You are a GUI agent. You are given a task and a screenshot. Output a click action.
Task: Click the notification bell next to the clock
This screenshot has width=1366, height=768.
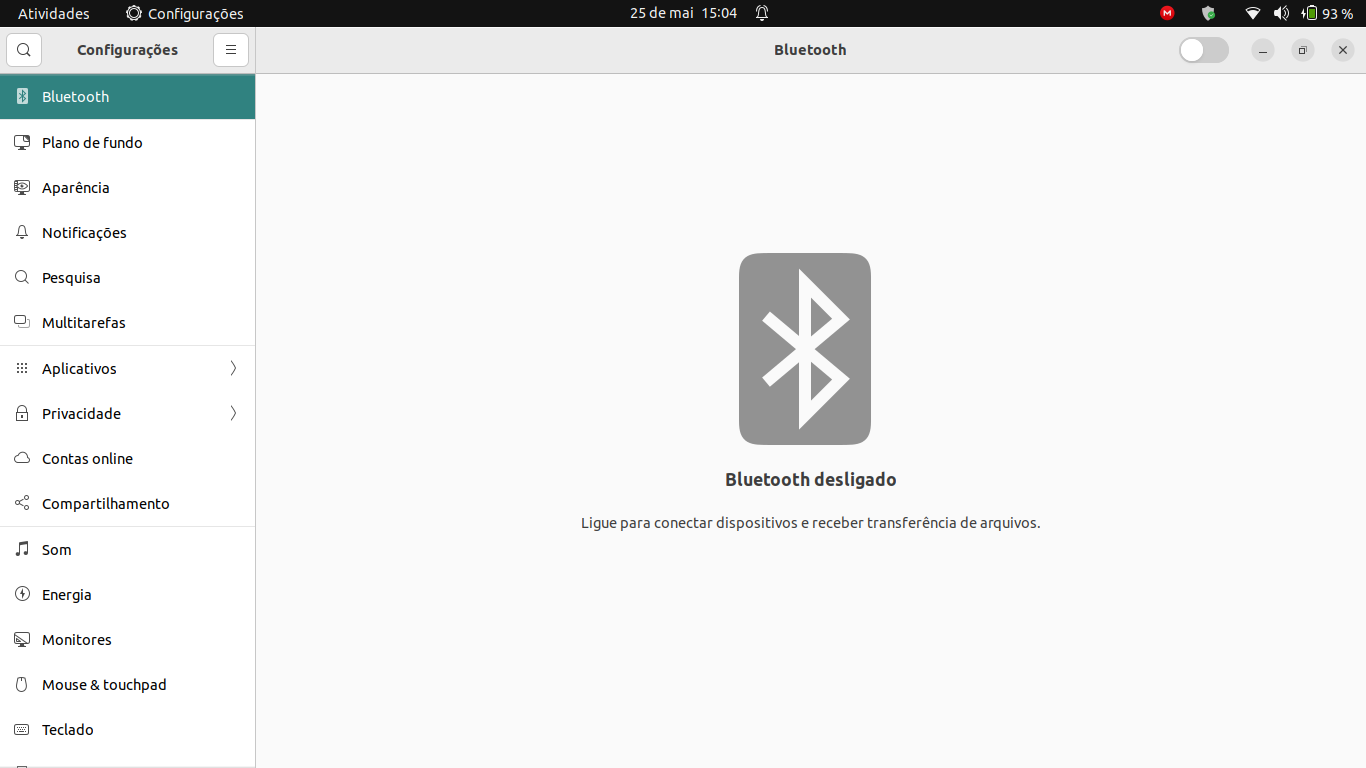pos(762,13)
